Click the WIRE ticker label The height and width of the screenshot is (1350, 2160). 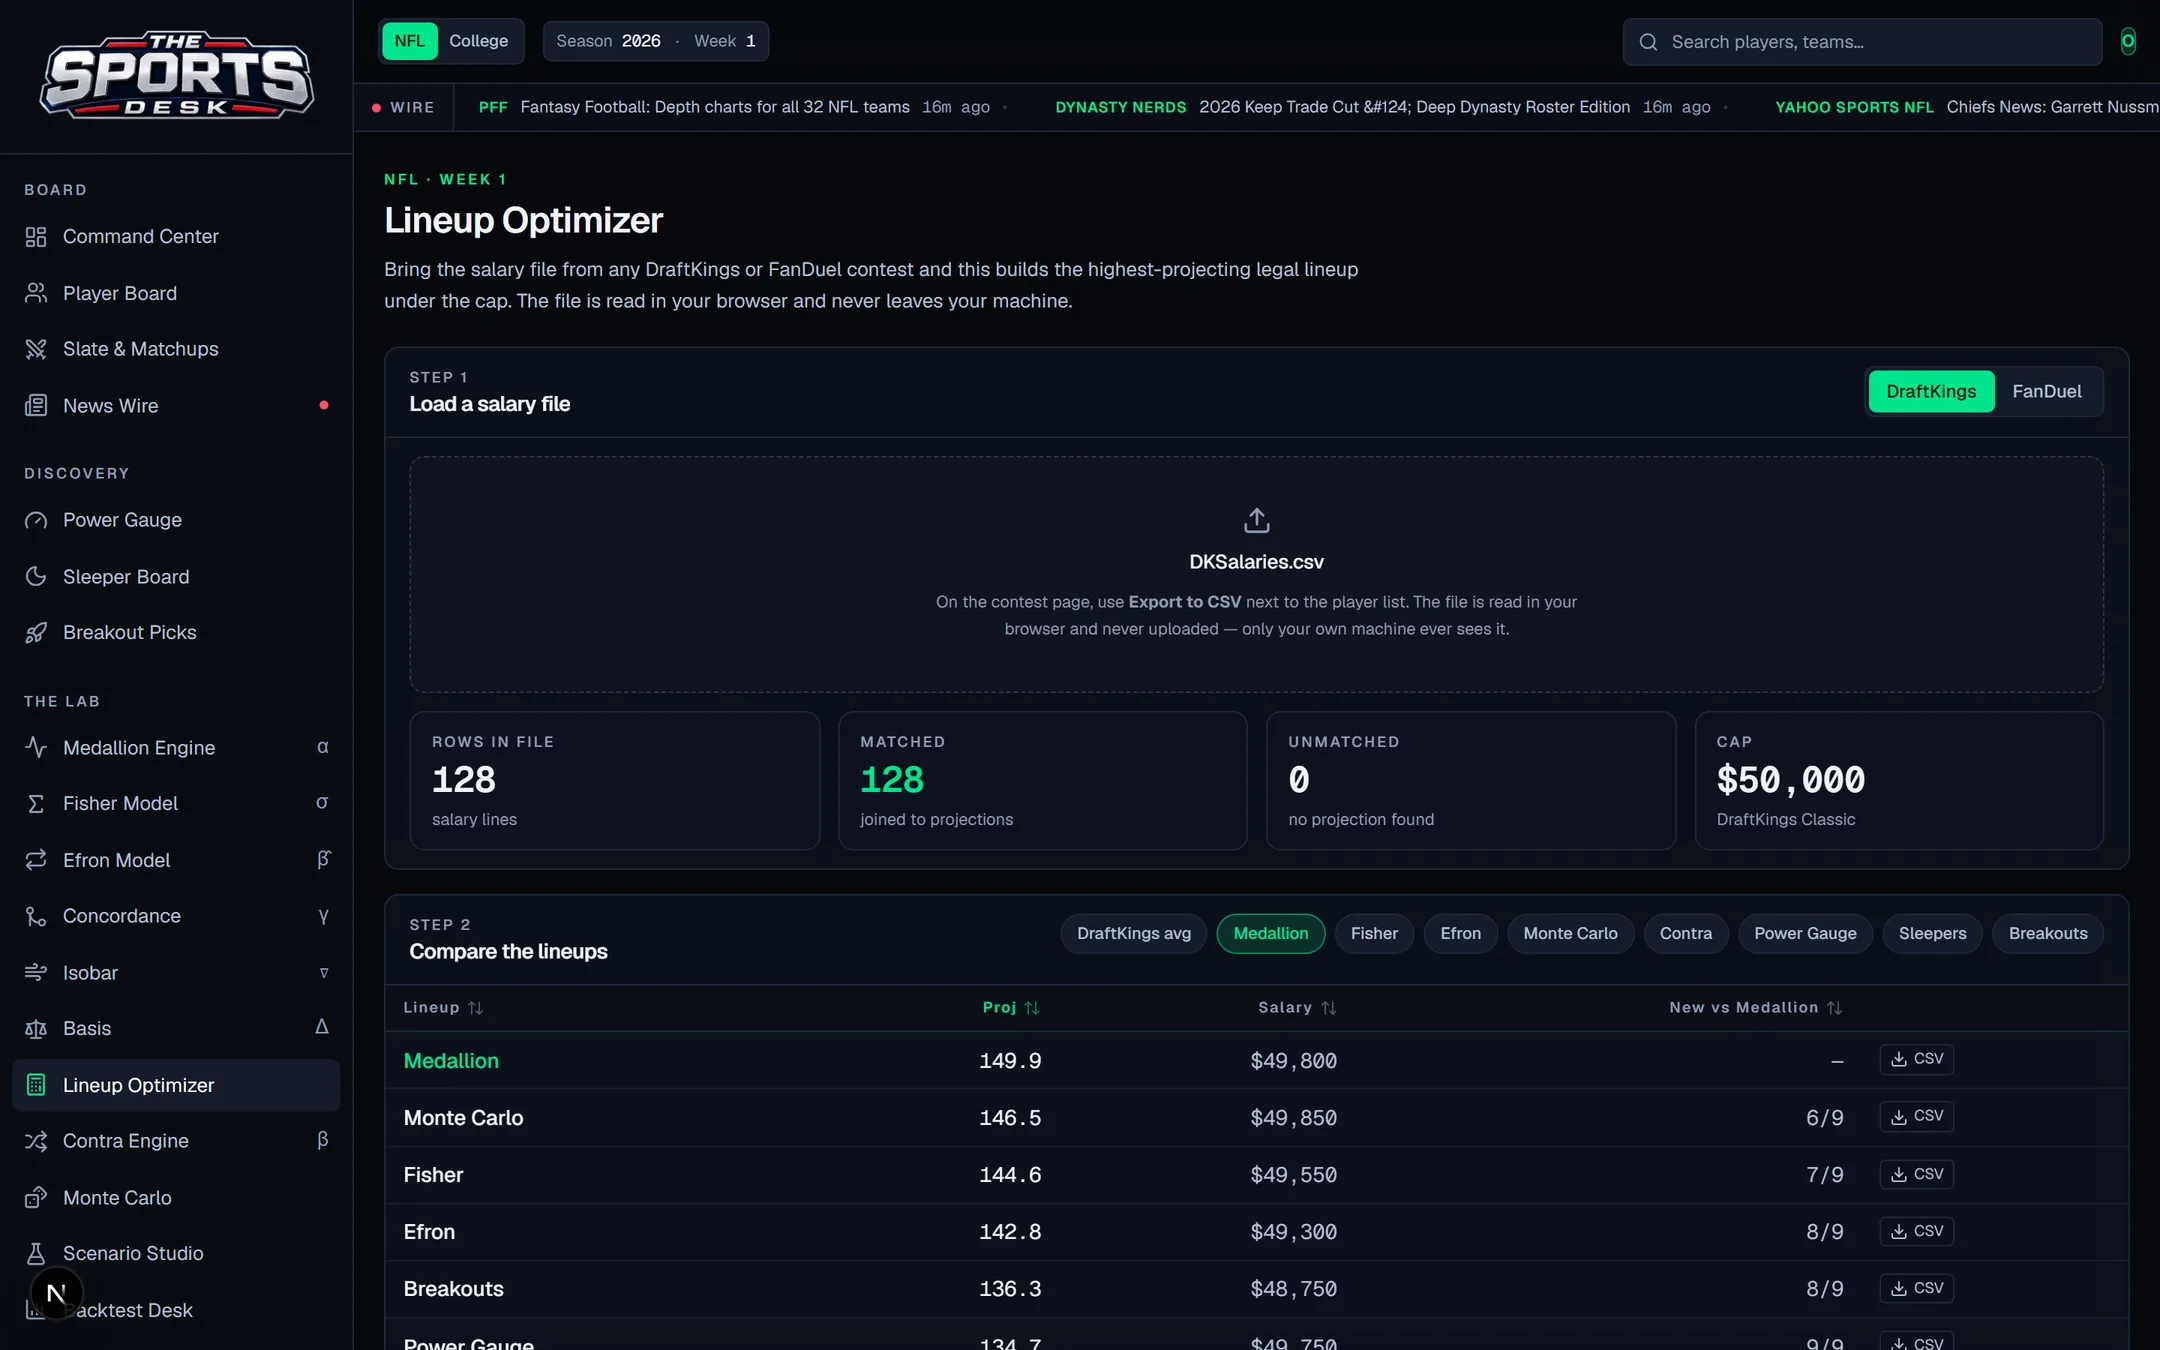point(403,107)
